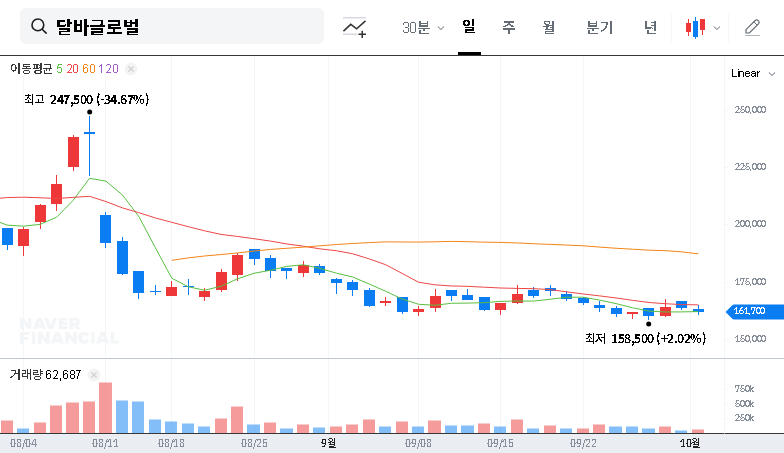This screenshot has width=784, height=453.
Task: Switch to the 월 monthly tab
Action: [549, 27]
